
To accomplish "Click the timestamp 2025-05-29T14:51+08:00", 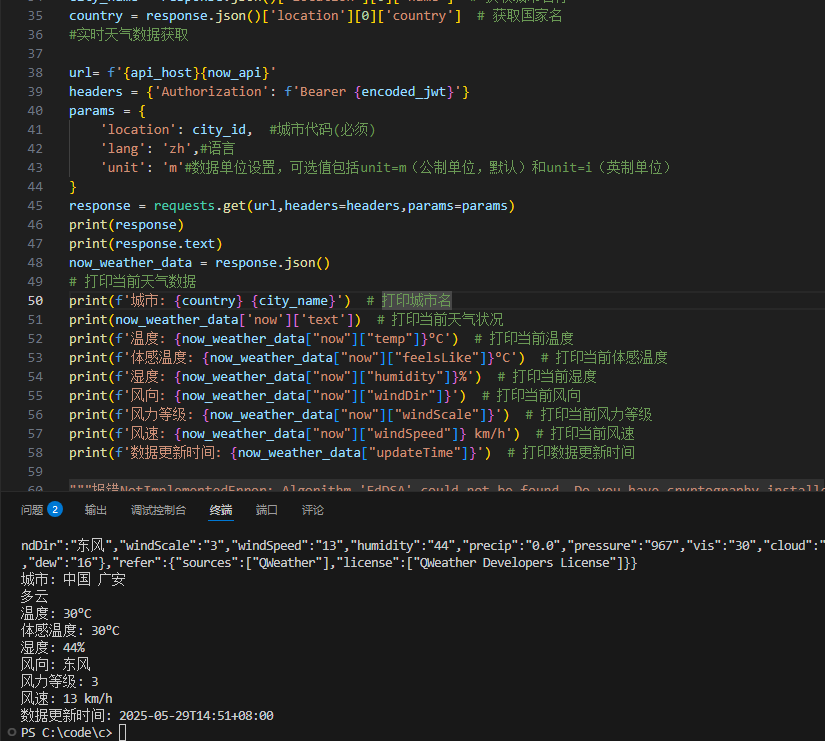I will click(196, 716).
